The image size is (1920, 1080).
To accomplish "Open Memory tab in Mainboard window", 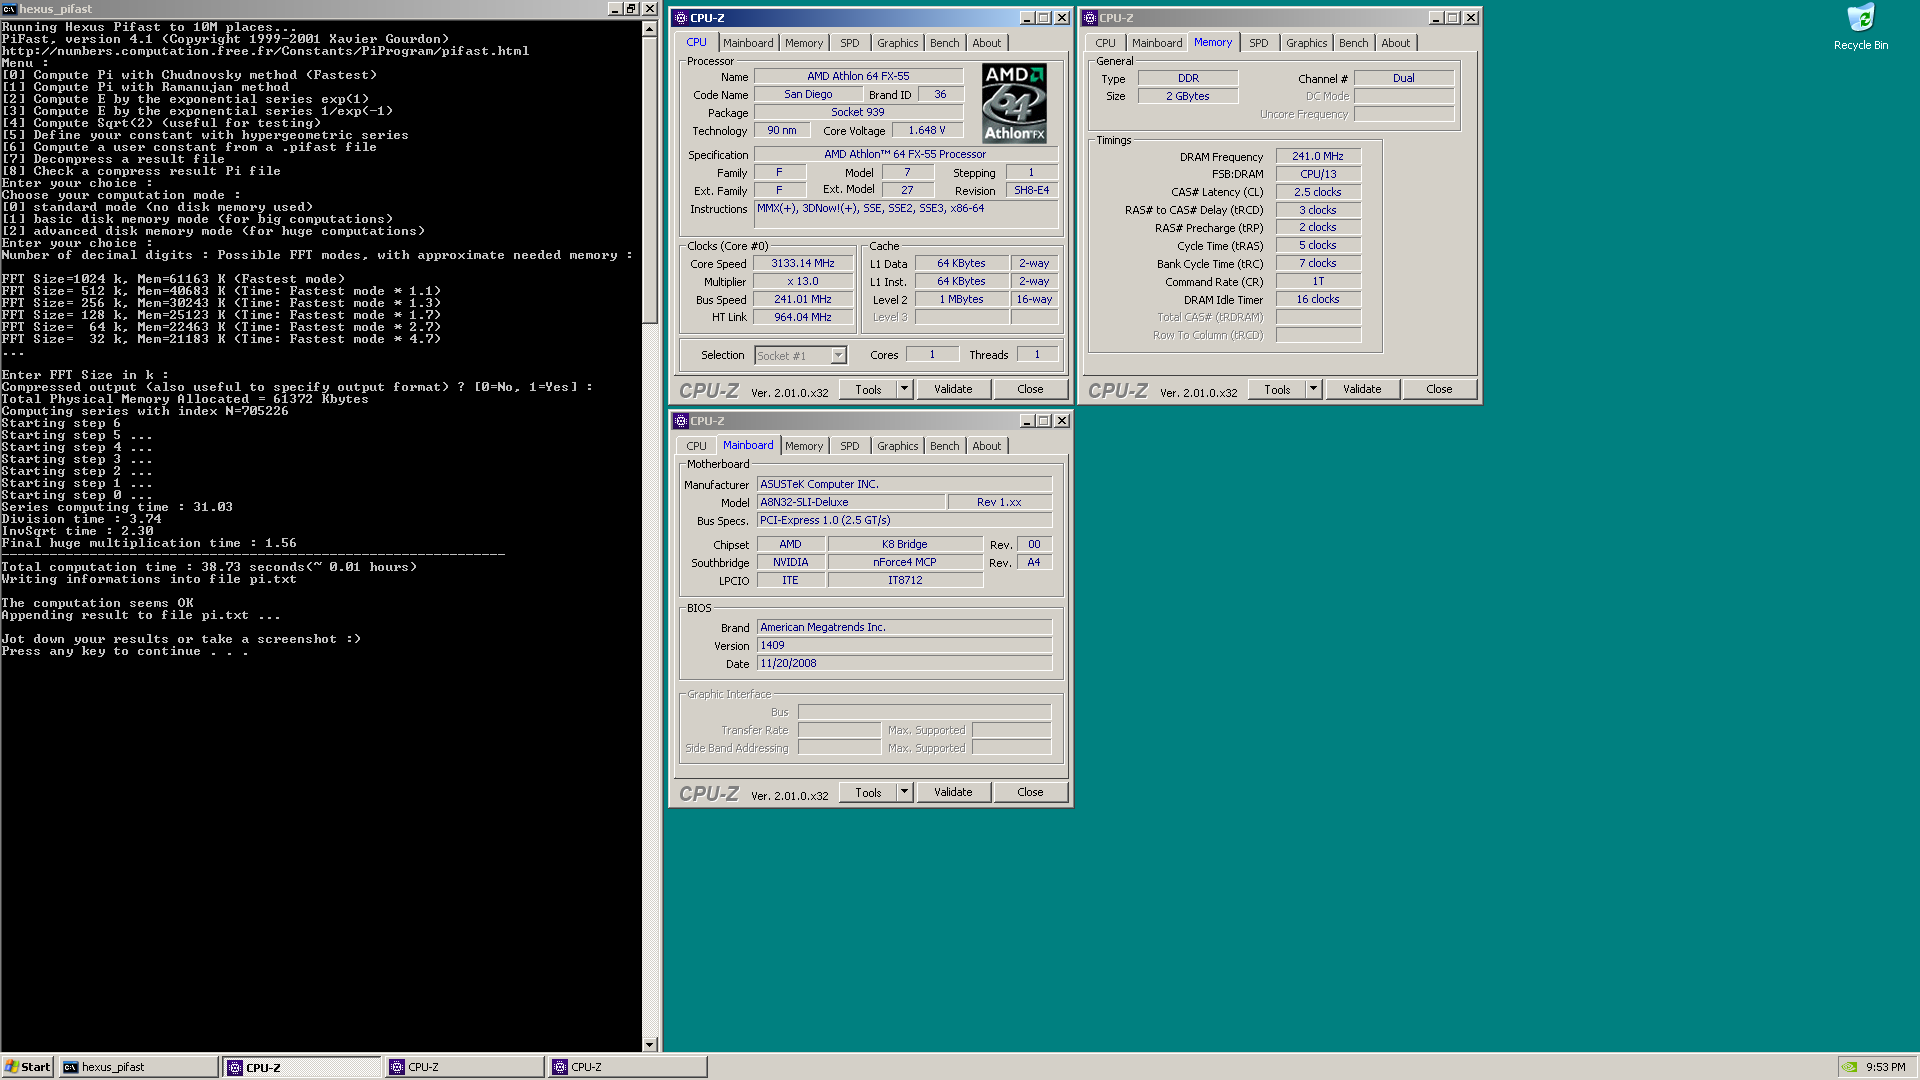I will [804, 446].
